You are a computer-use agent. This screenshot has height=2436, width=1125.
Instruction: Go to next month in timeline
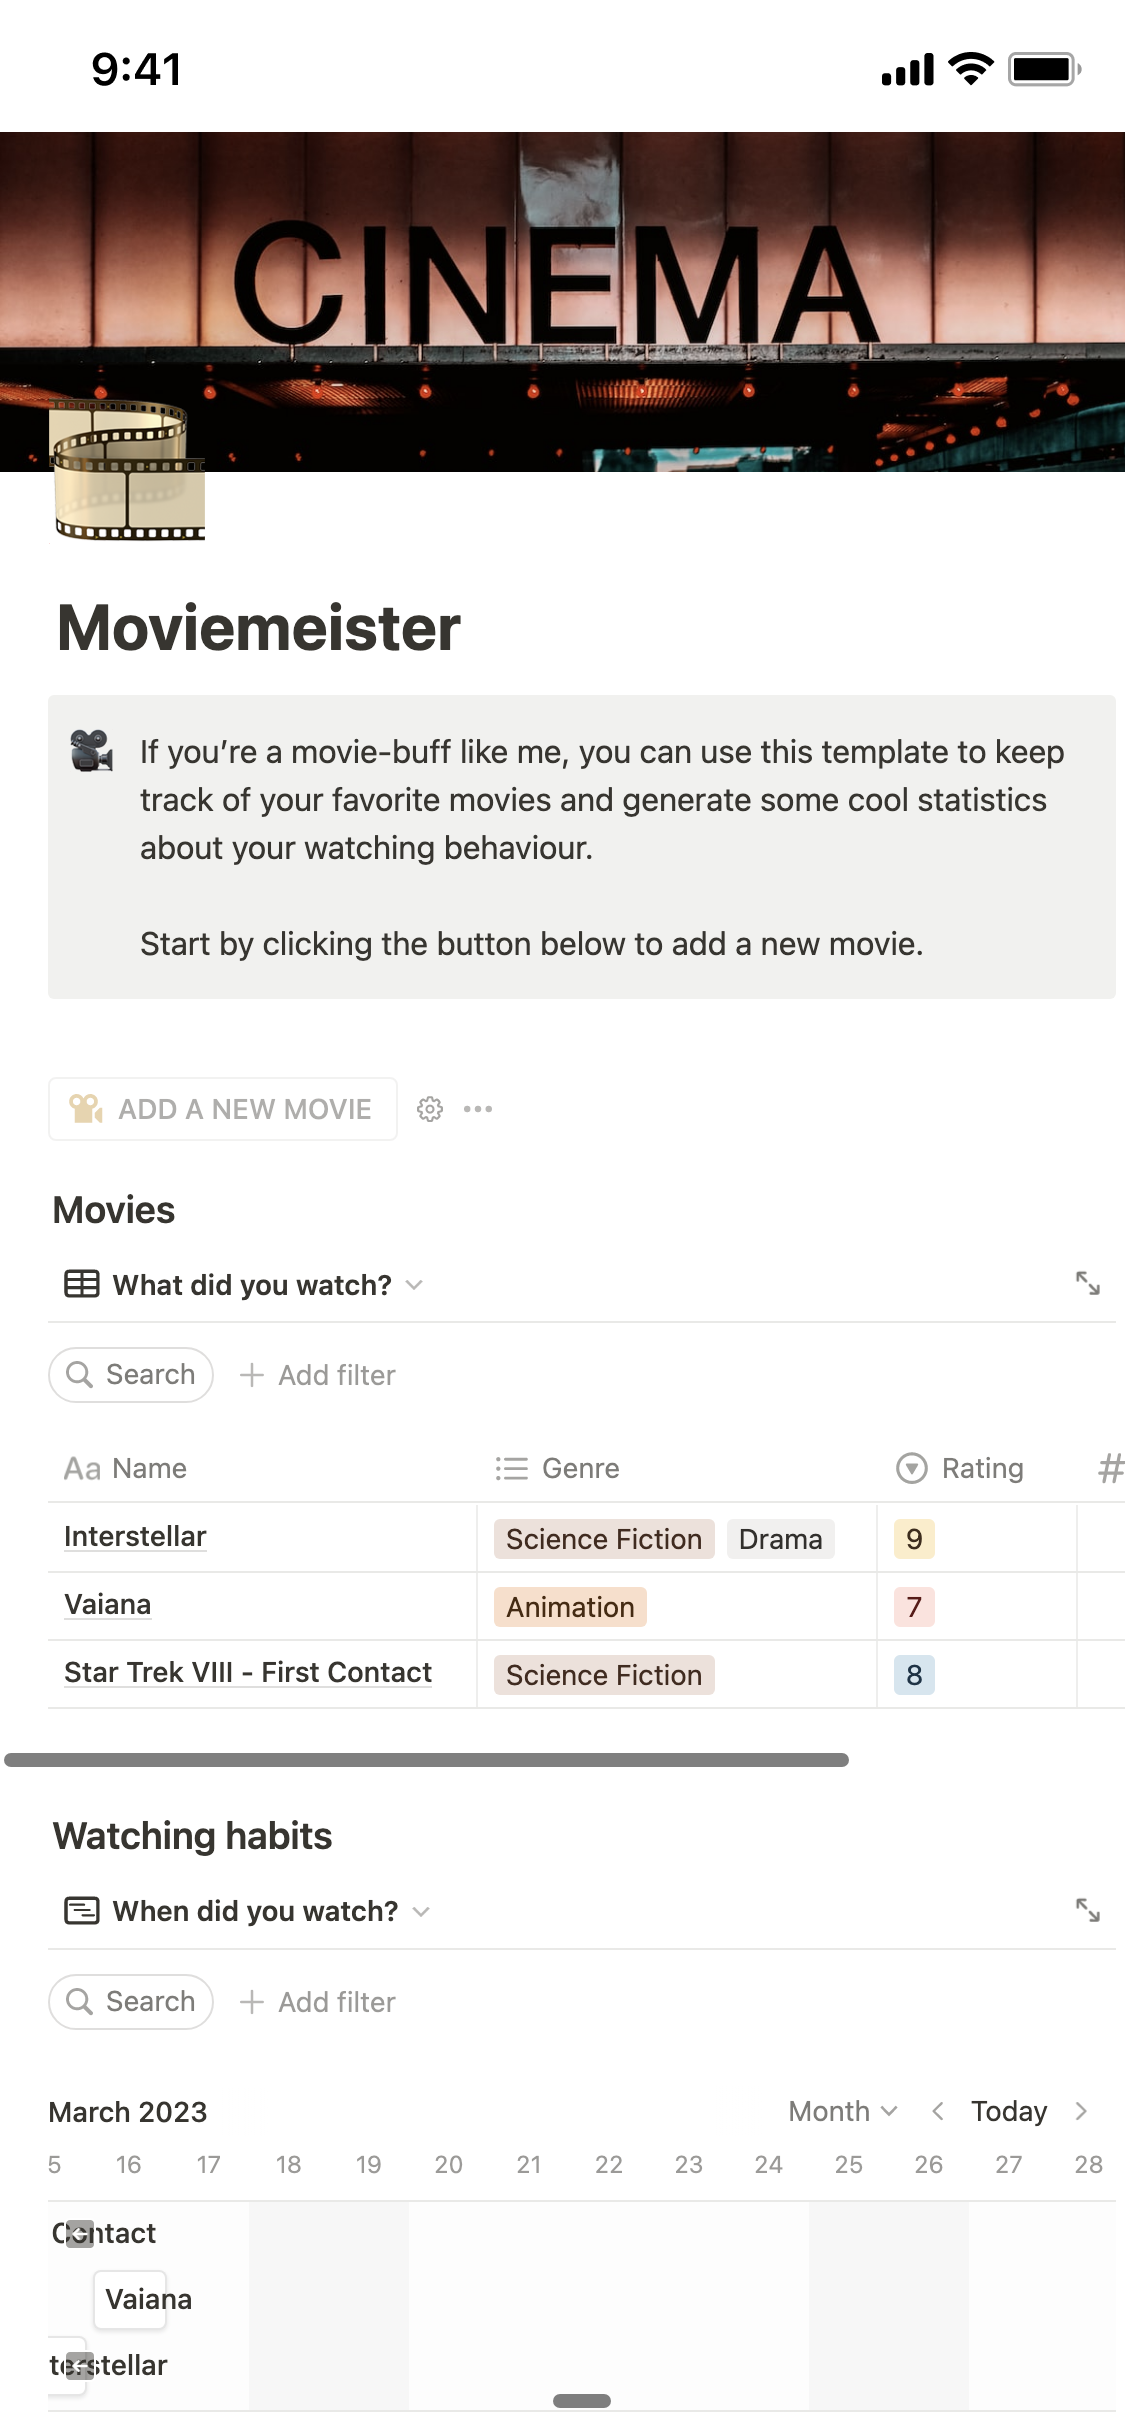(1081, 2111)
